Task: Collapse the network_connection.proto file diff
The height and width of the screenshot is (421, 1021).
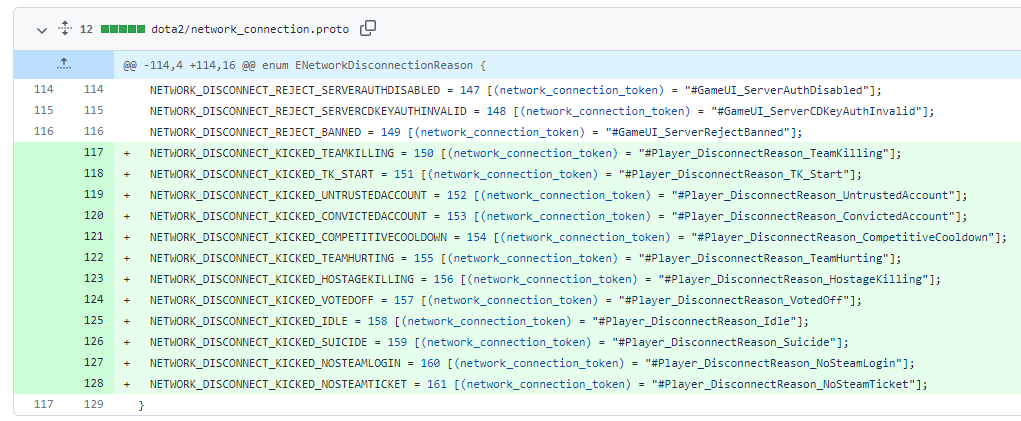Action: click(41, 30)
